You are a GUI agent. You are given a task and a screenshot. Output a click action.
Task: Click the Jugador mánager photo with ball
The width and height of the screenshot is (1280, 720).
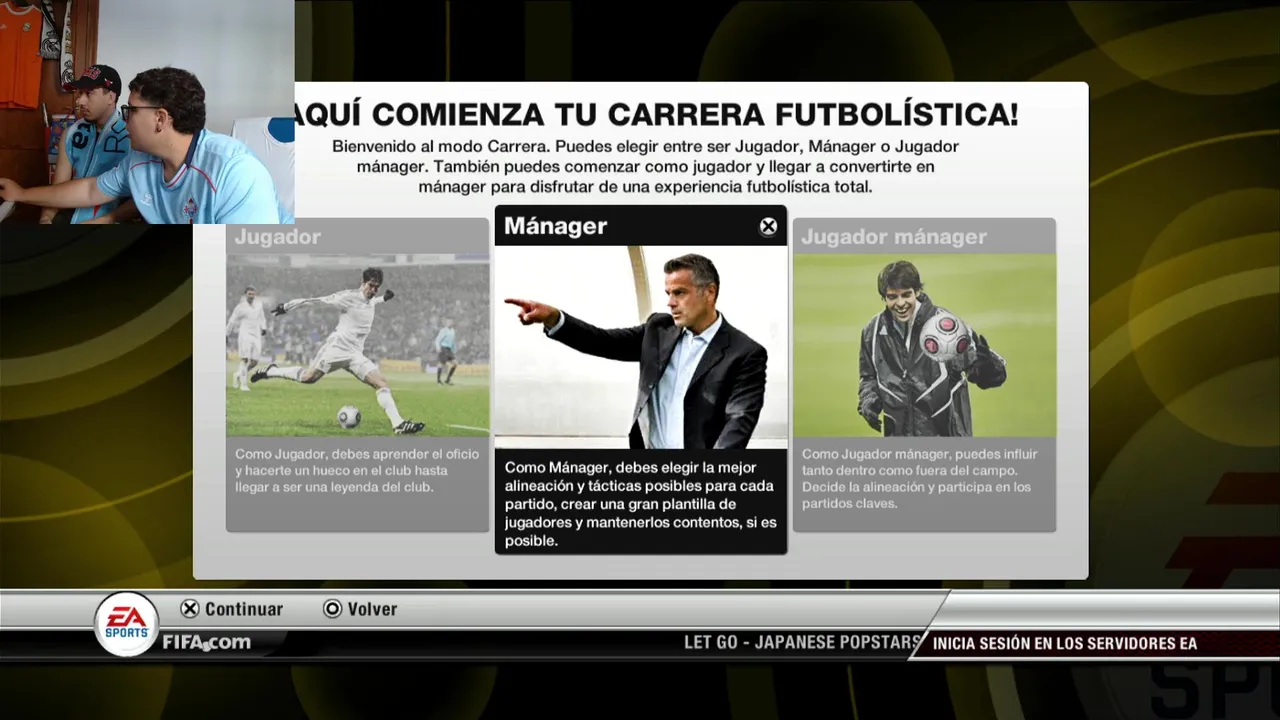tap(924, 345)
